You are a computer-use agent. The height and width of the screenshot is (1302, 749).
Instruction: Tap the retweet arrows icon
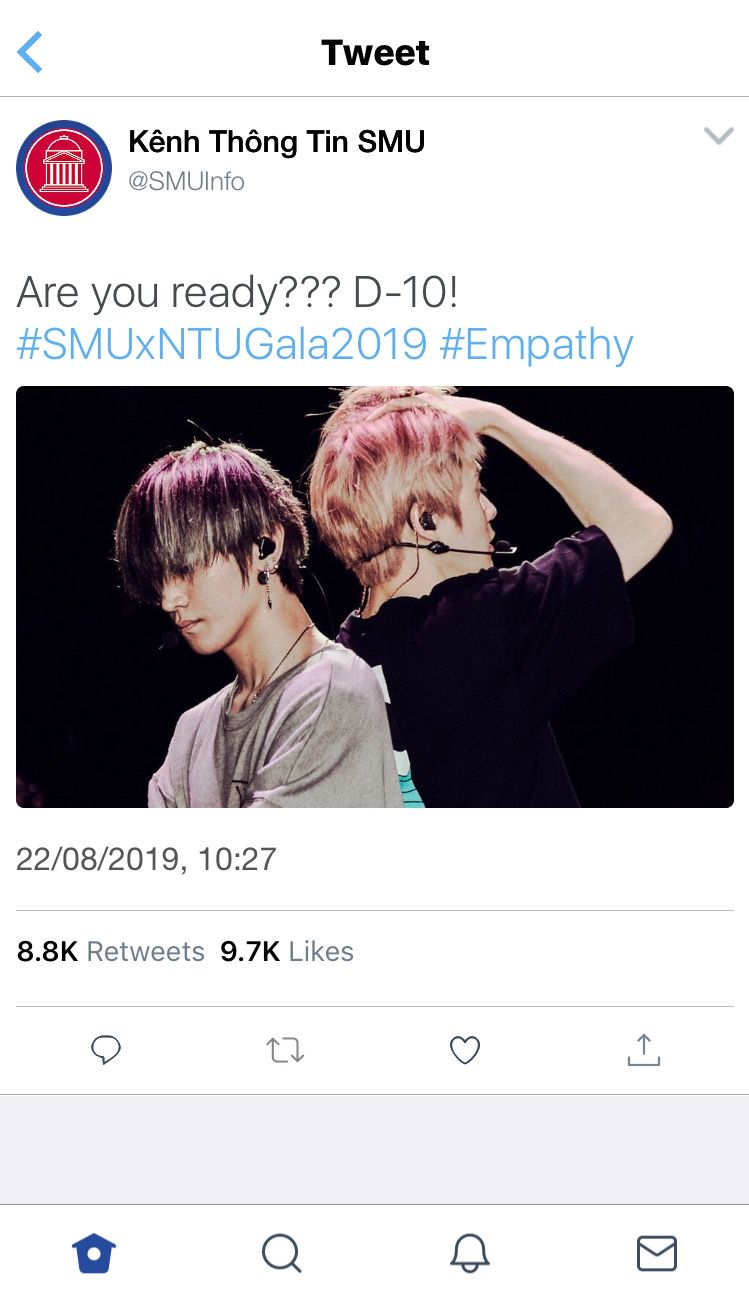coord(285,1050)
